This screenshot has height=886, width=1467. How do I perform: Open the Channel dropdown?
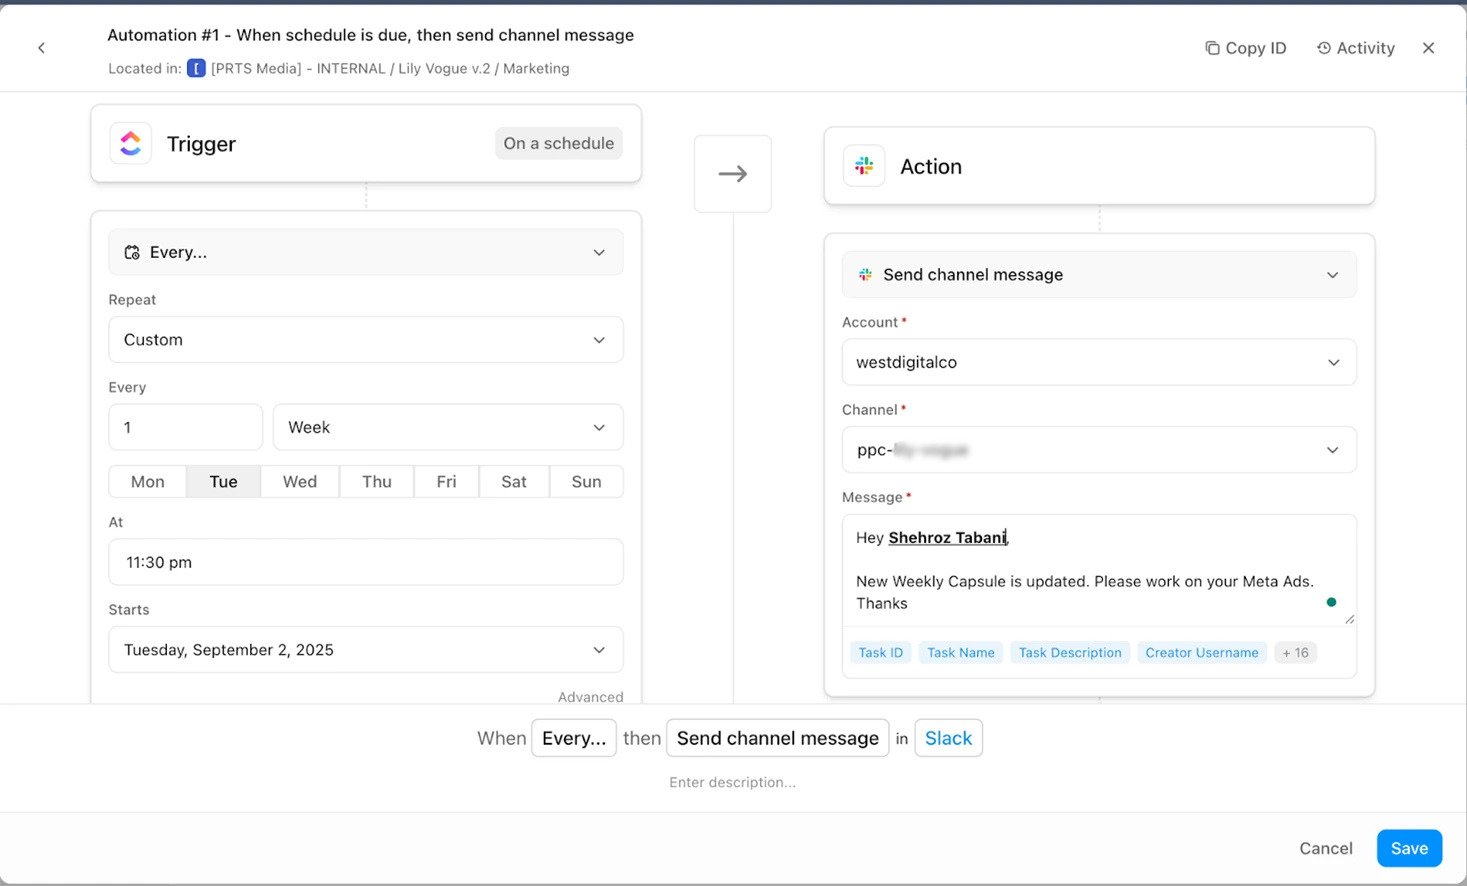[1099, 450]
